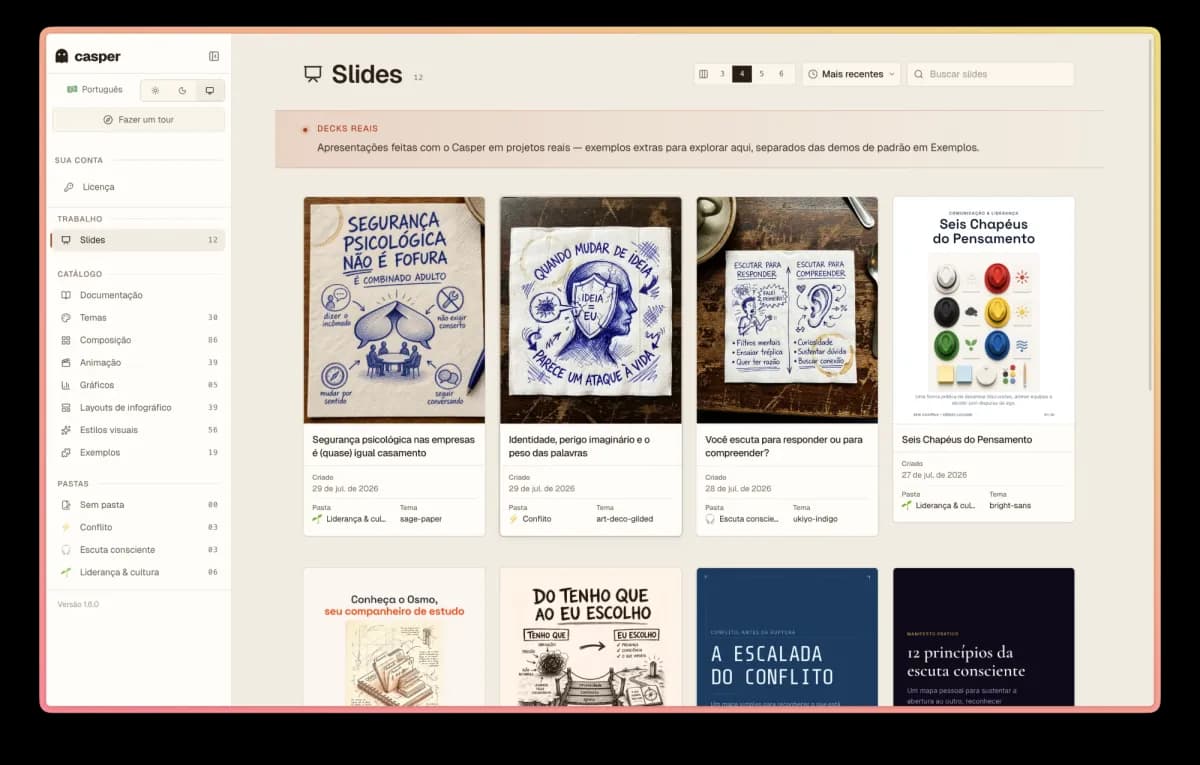The width and height of the screenshot is (1200, 765).
Task: Select system theme with monitor icon
Action: 209,90
